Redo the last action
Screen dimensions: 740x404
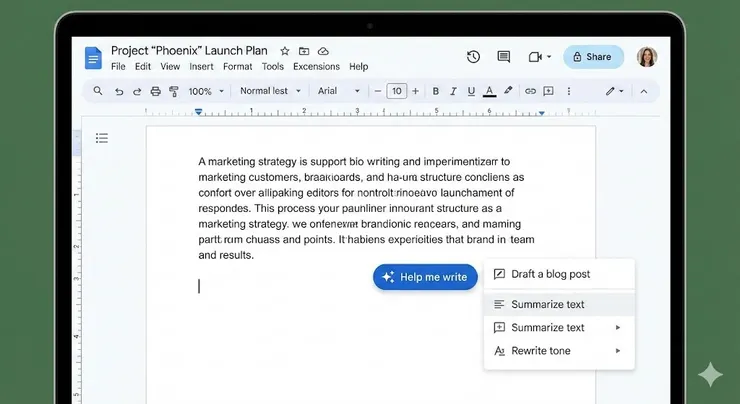(x=137, y=92)
